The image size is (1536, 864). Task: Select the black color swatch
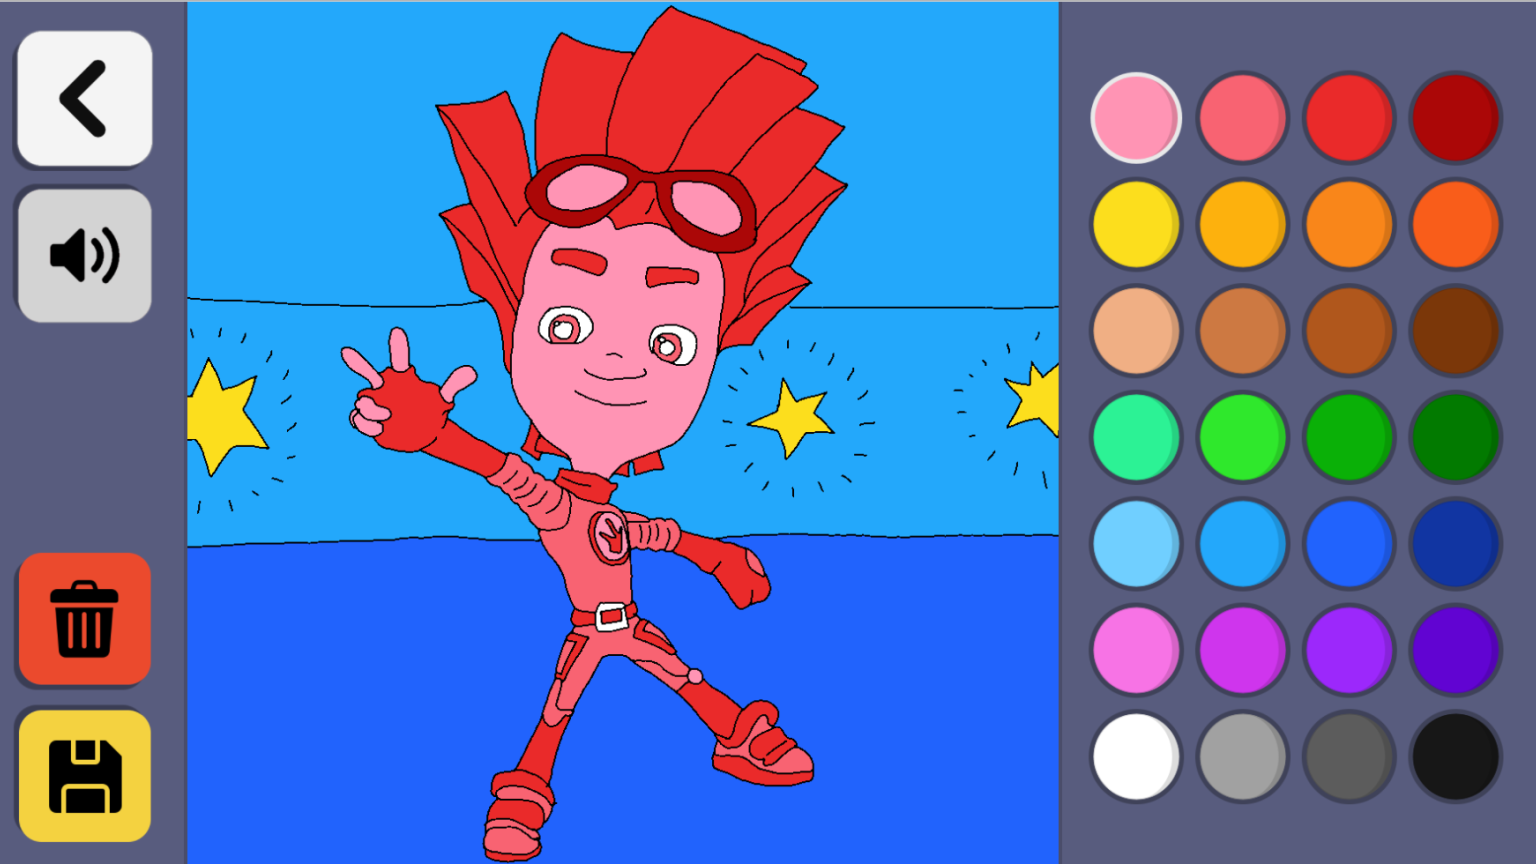click(x=1454, y=757)
